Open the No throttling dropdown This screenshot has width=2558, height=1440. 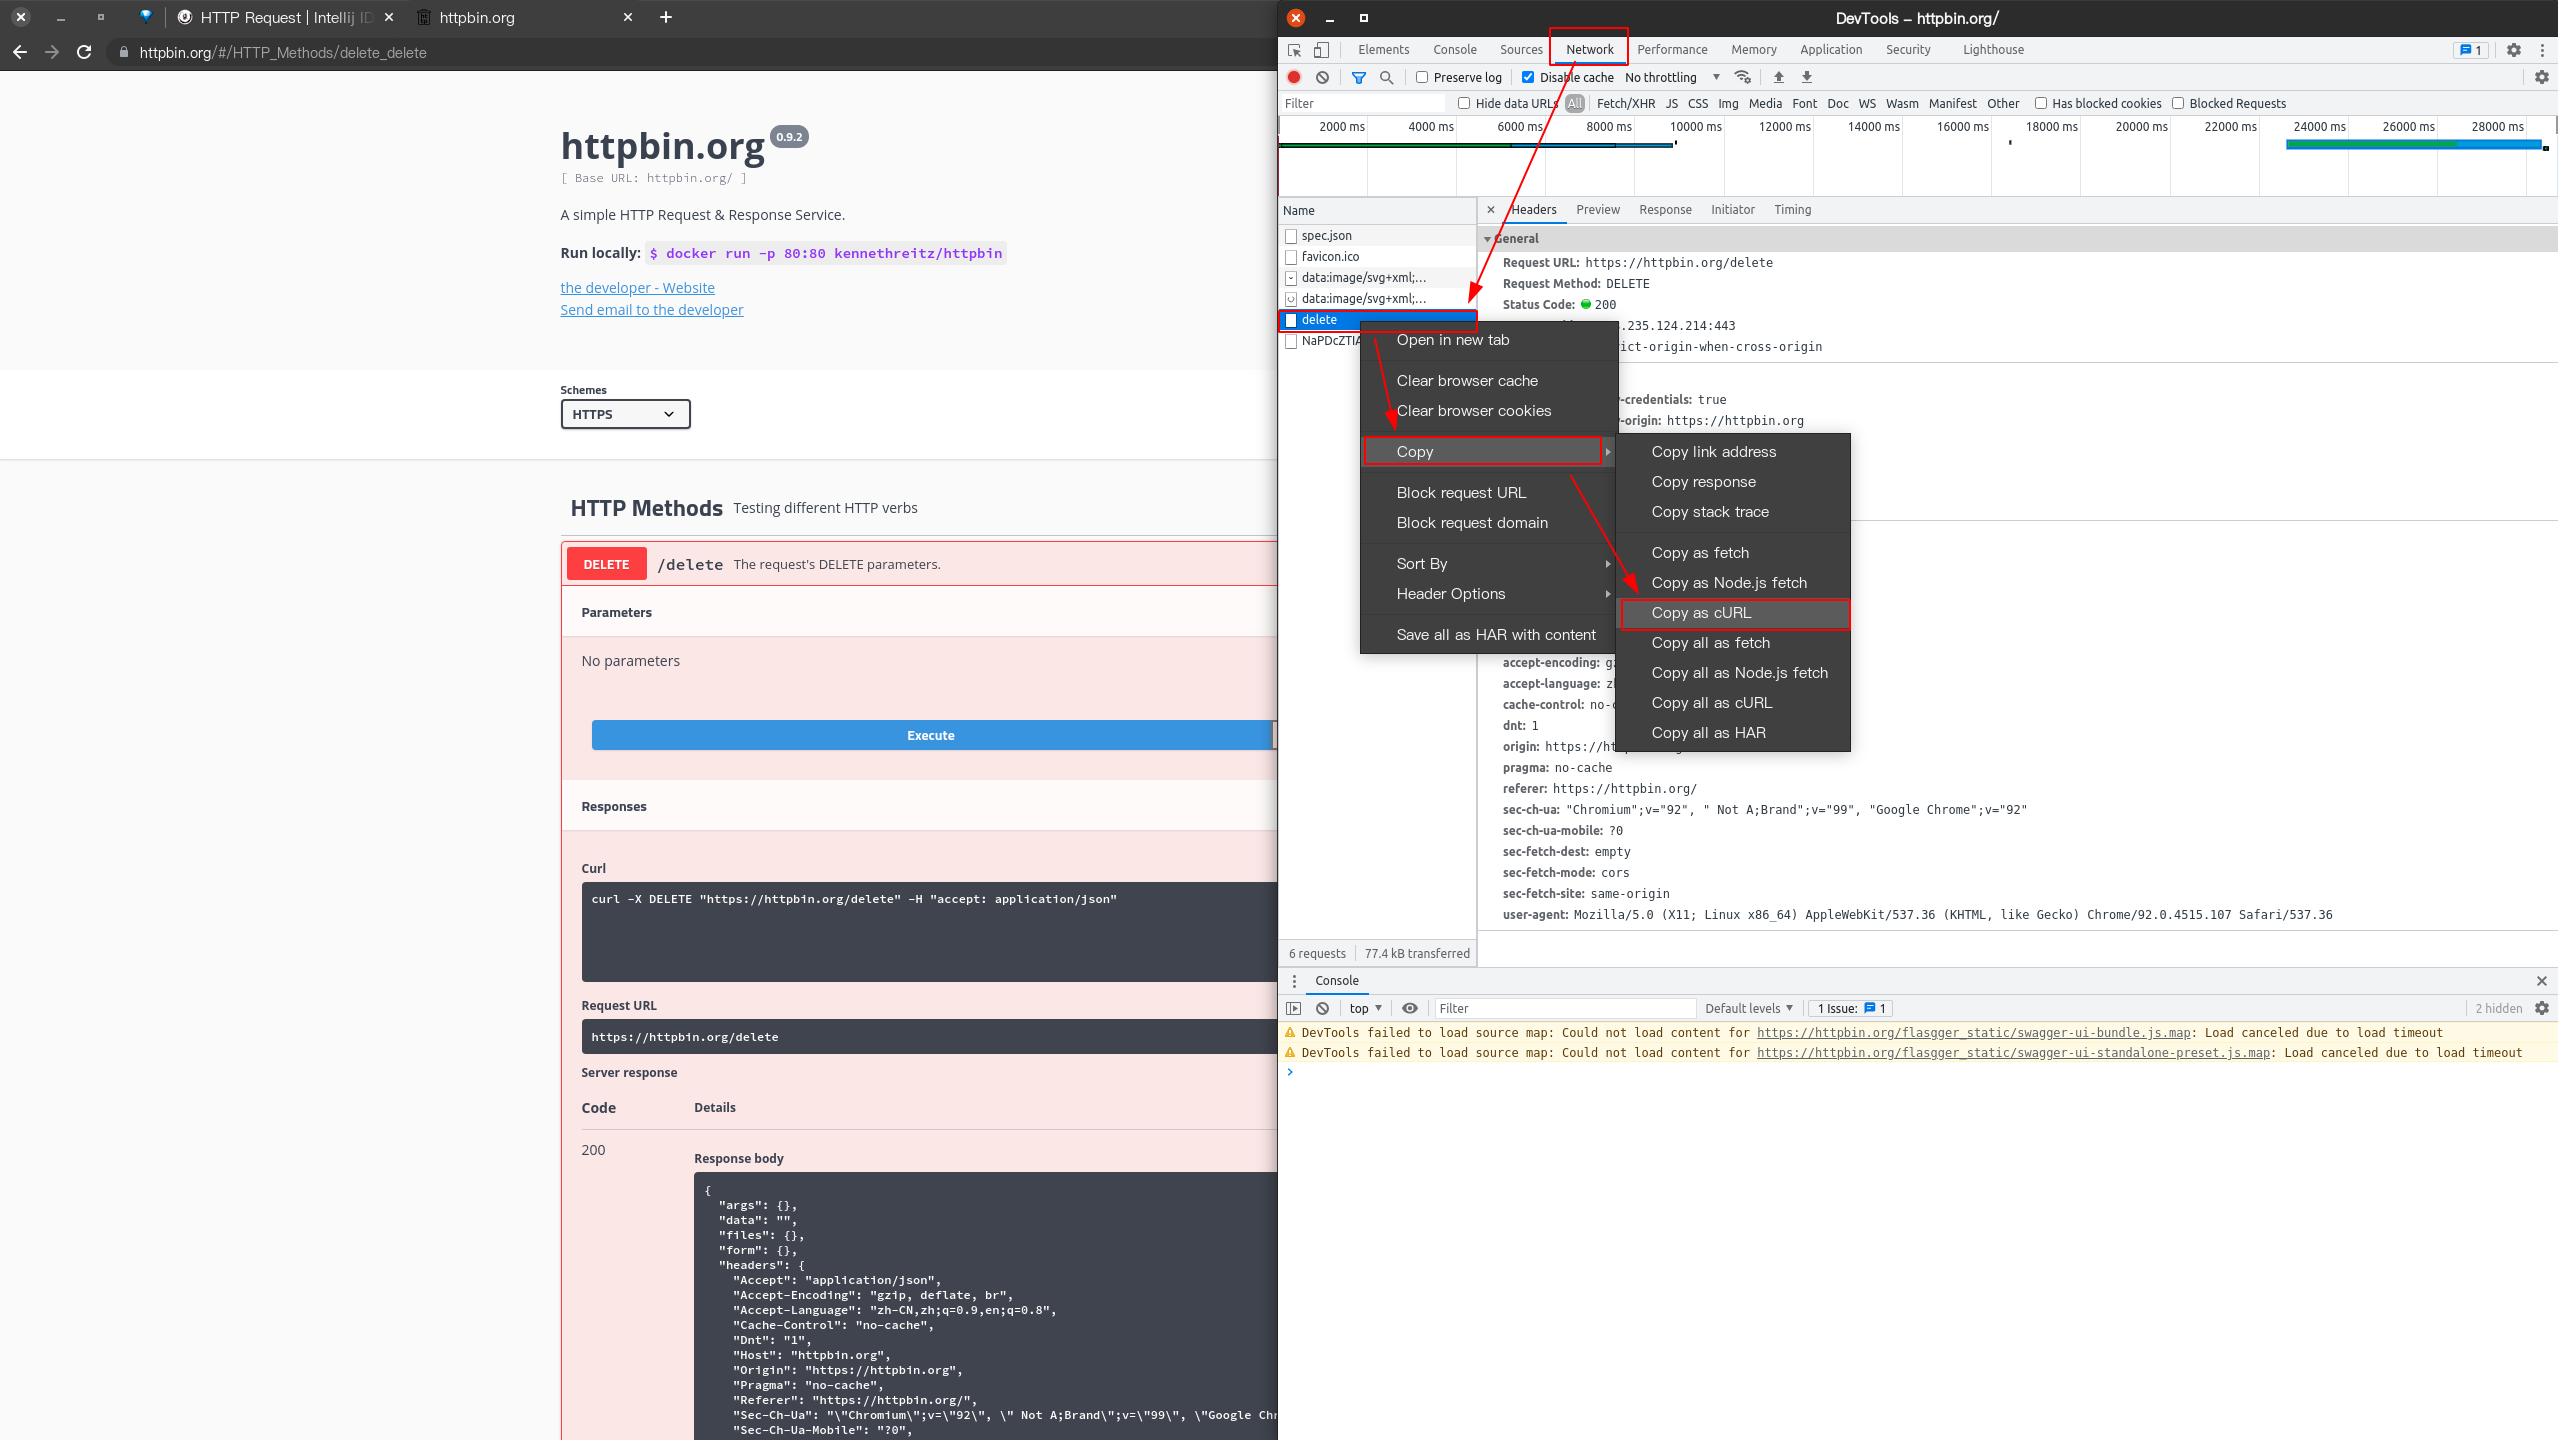[x=1672, y=77]
